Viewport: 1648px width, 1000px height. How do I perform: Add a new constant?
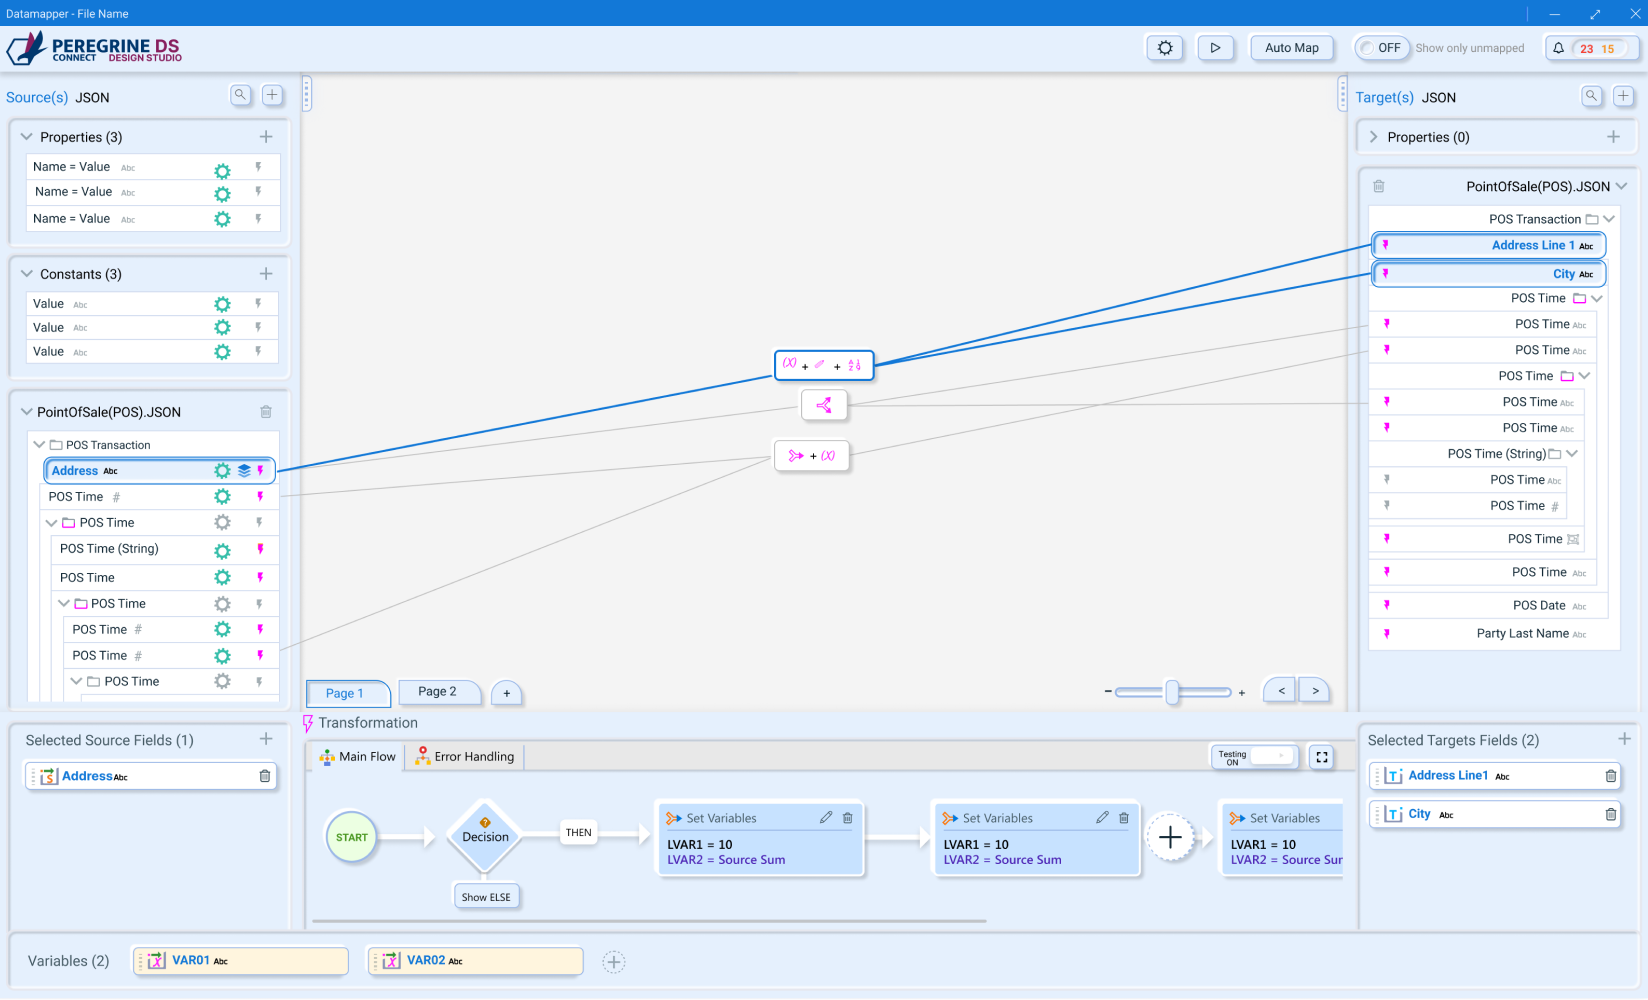click(266, 273)
